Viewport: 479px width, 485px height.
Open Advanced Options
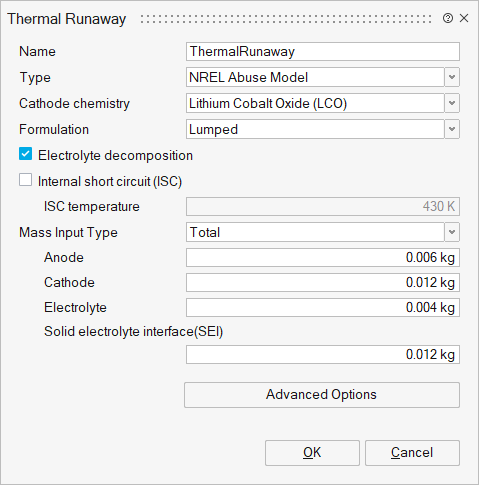(322, 395)
